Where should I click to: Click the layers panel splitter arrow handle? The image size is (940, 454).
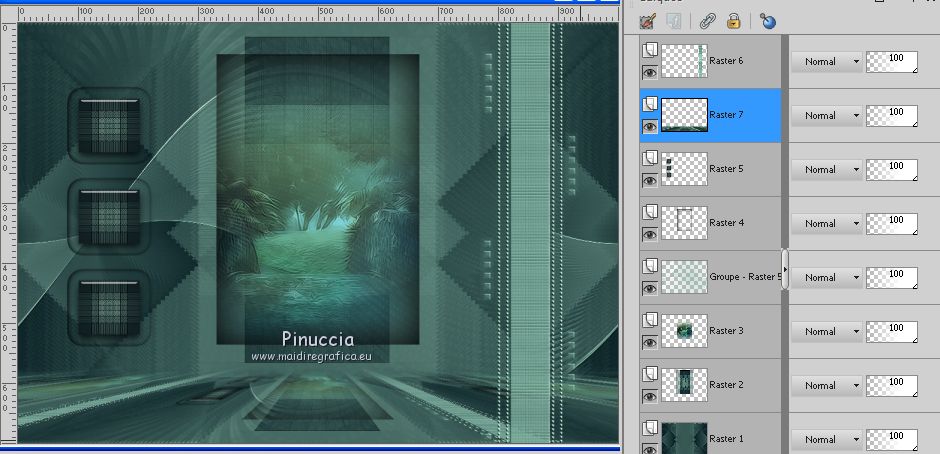[785, 270]
